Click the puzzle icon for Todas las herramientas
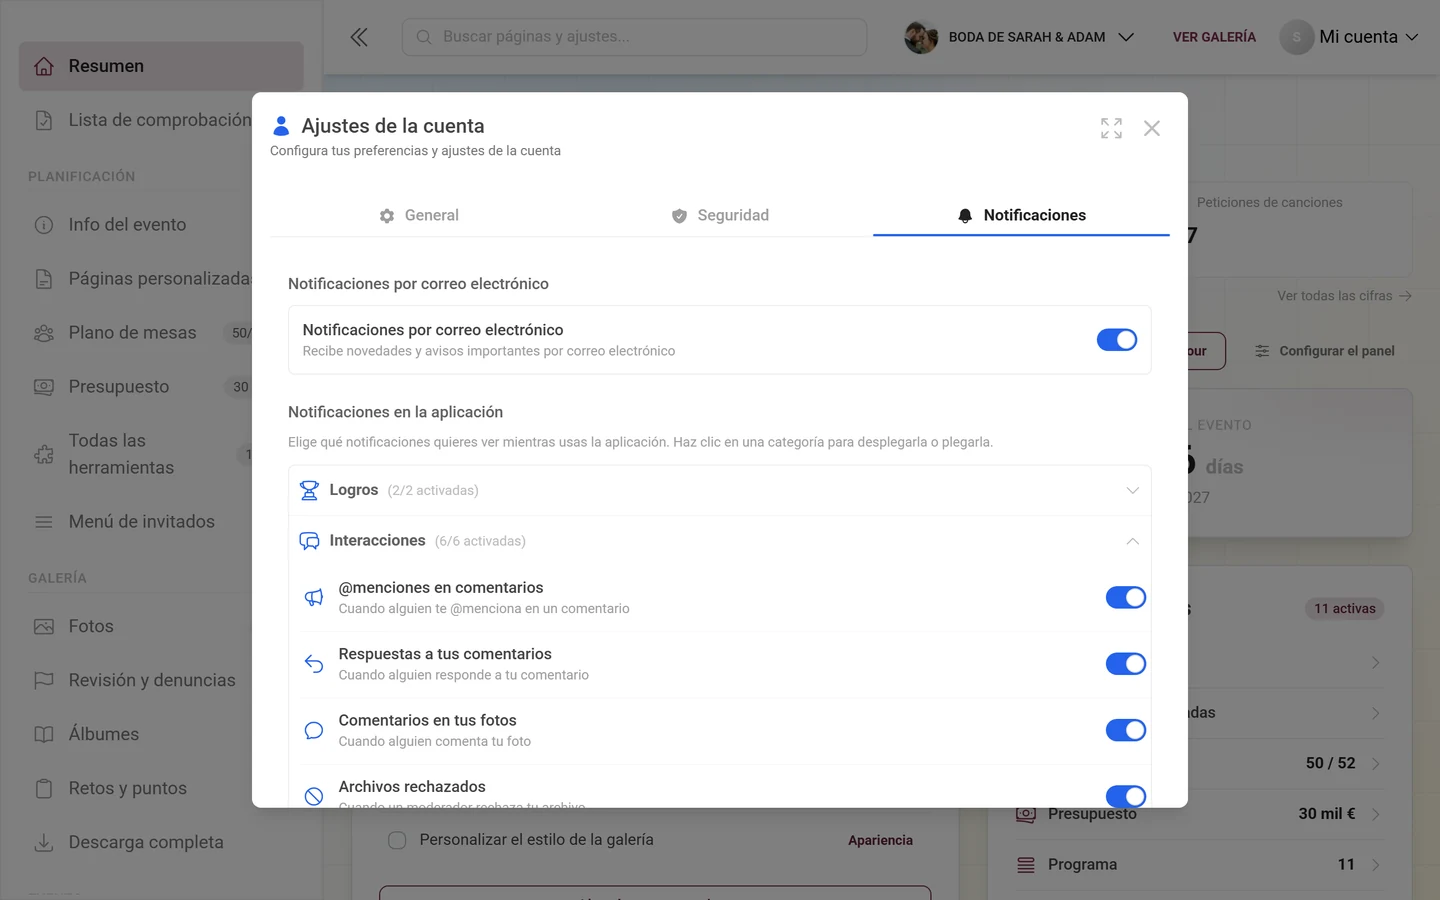1440x900 pixels. (x=44, y=454)
